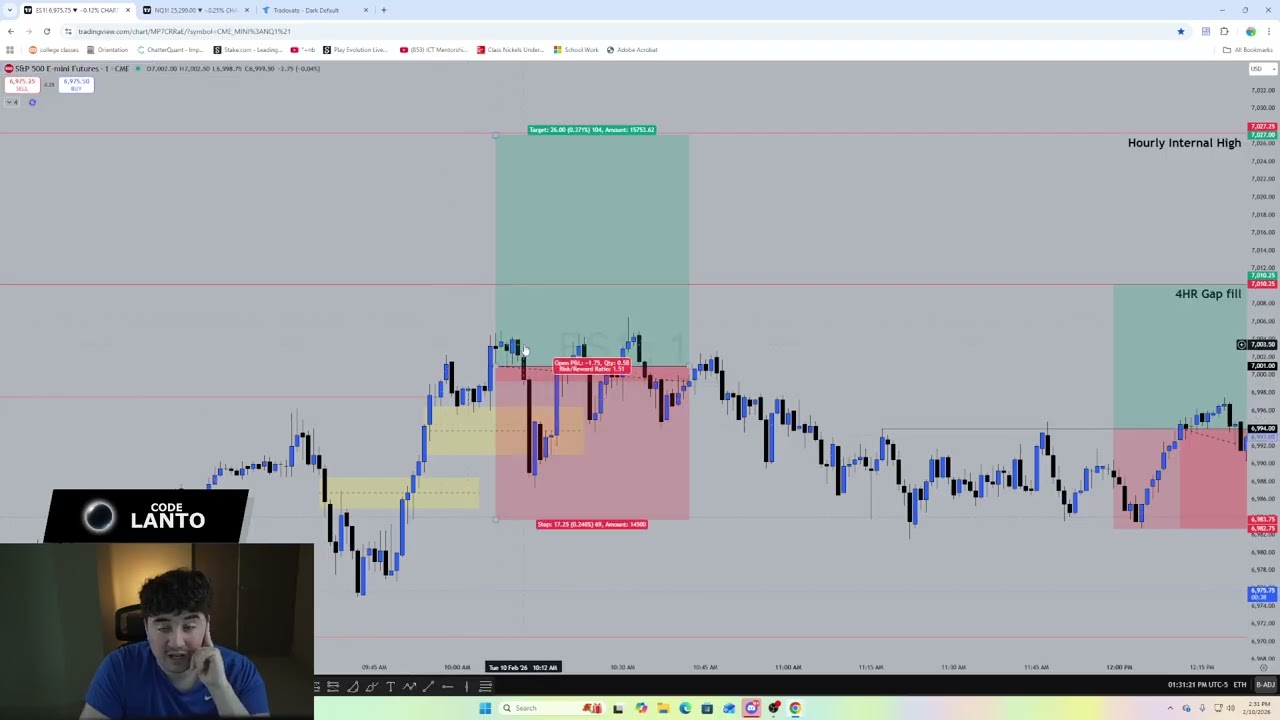This screenshot has width=1280, height=720.
Task: Select the Vertical Line tool
Action: click(x=466, y=686)
